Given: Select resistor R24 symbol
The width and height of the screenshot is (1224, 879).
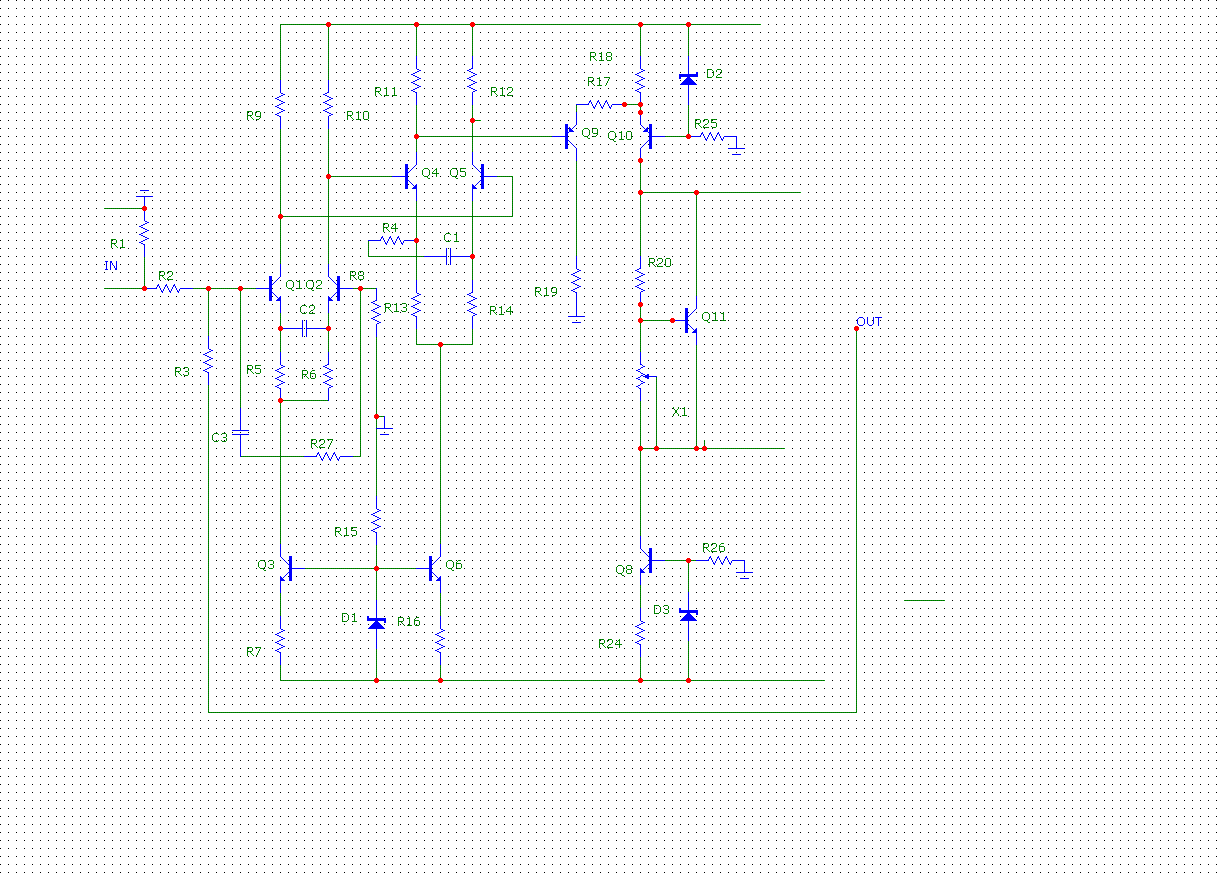Looking at the screenshot, I should tap(640, 632).
